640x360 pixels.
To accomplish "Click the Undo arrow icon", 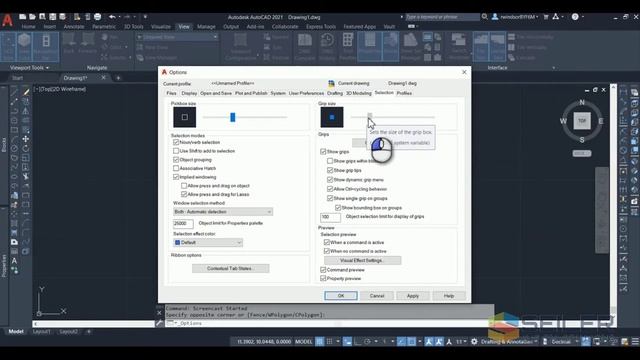I will tap(112, 17).
